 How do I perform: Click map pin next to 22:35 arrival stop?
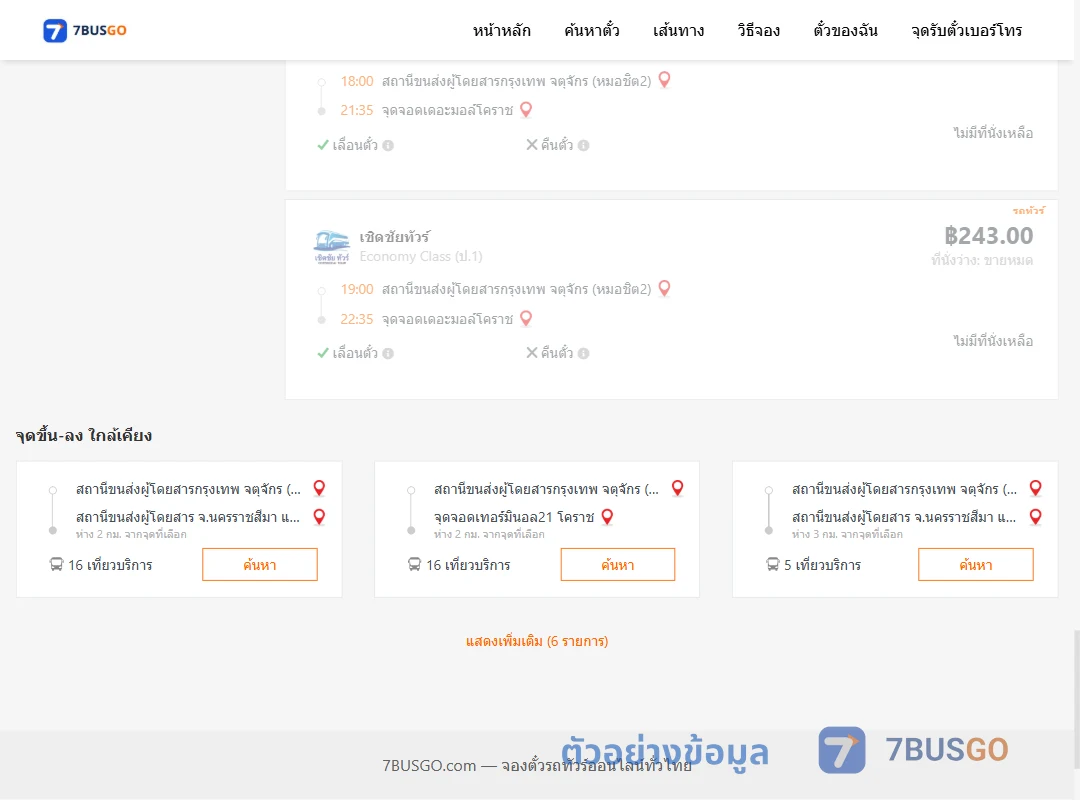point(526,318)
